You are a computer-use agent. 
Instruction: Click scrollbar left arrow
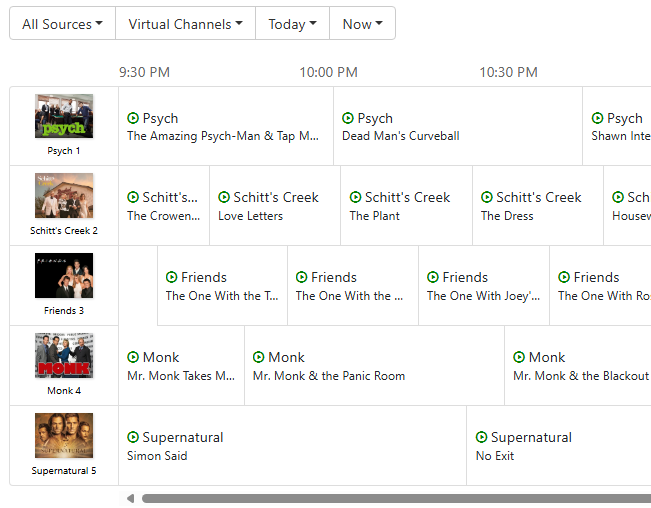tap(129, 498)
